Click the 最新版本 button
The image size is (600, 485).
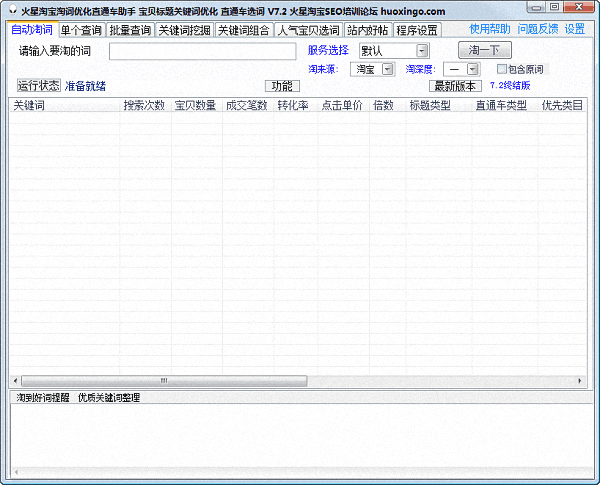455,86
